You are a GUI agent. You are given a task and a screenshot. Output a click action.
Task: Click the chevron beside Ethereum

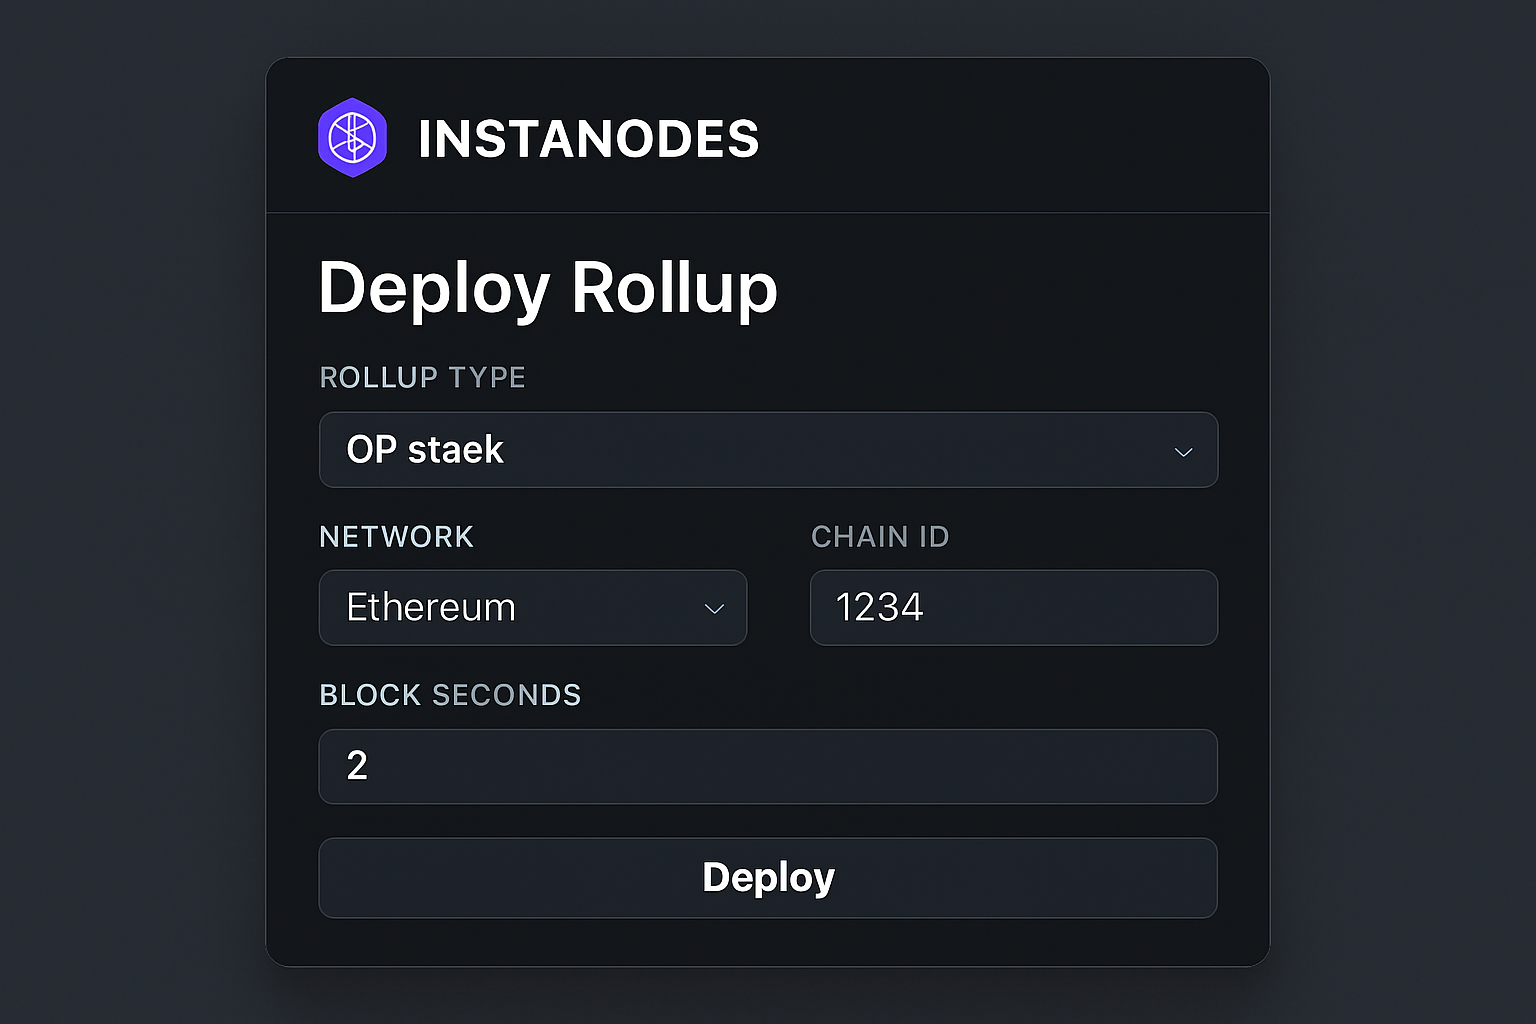pos(714,609)
